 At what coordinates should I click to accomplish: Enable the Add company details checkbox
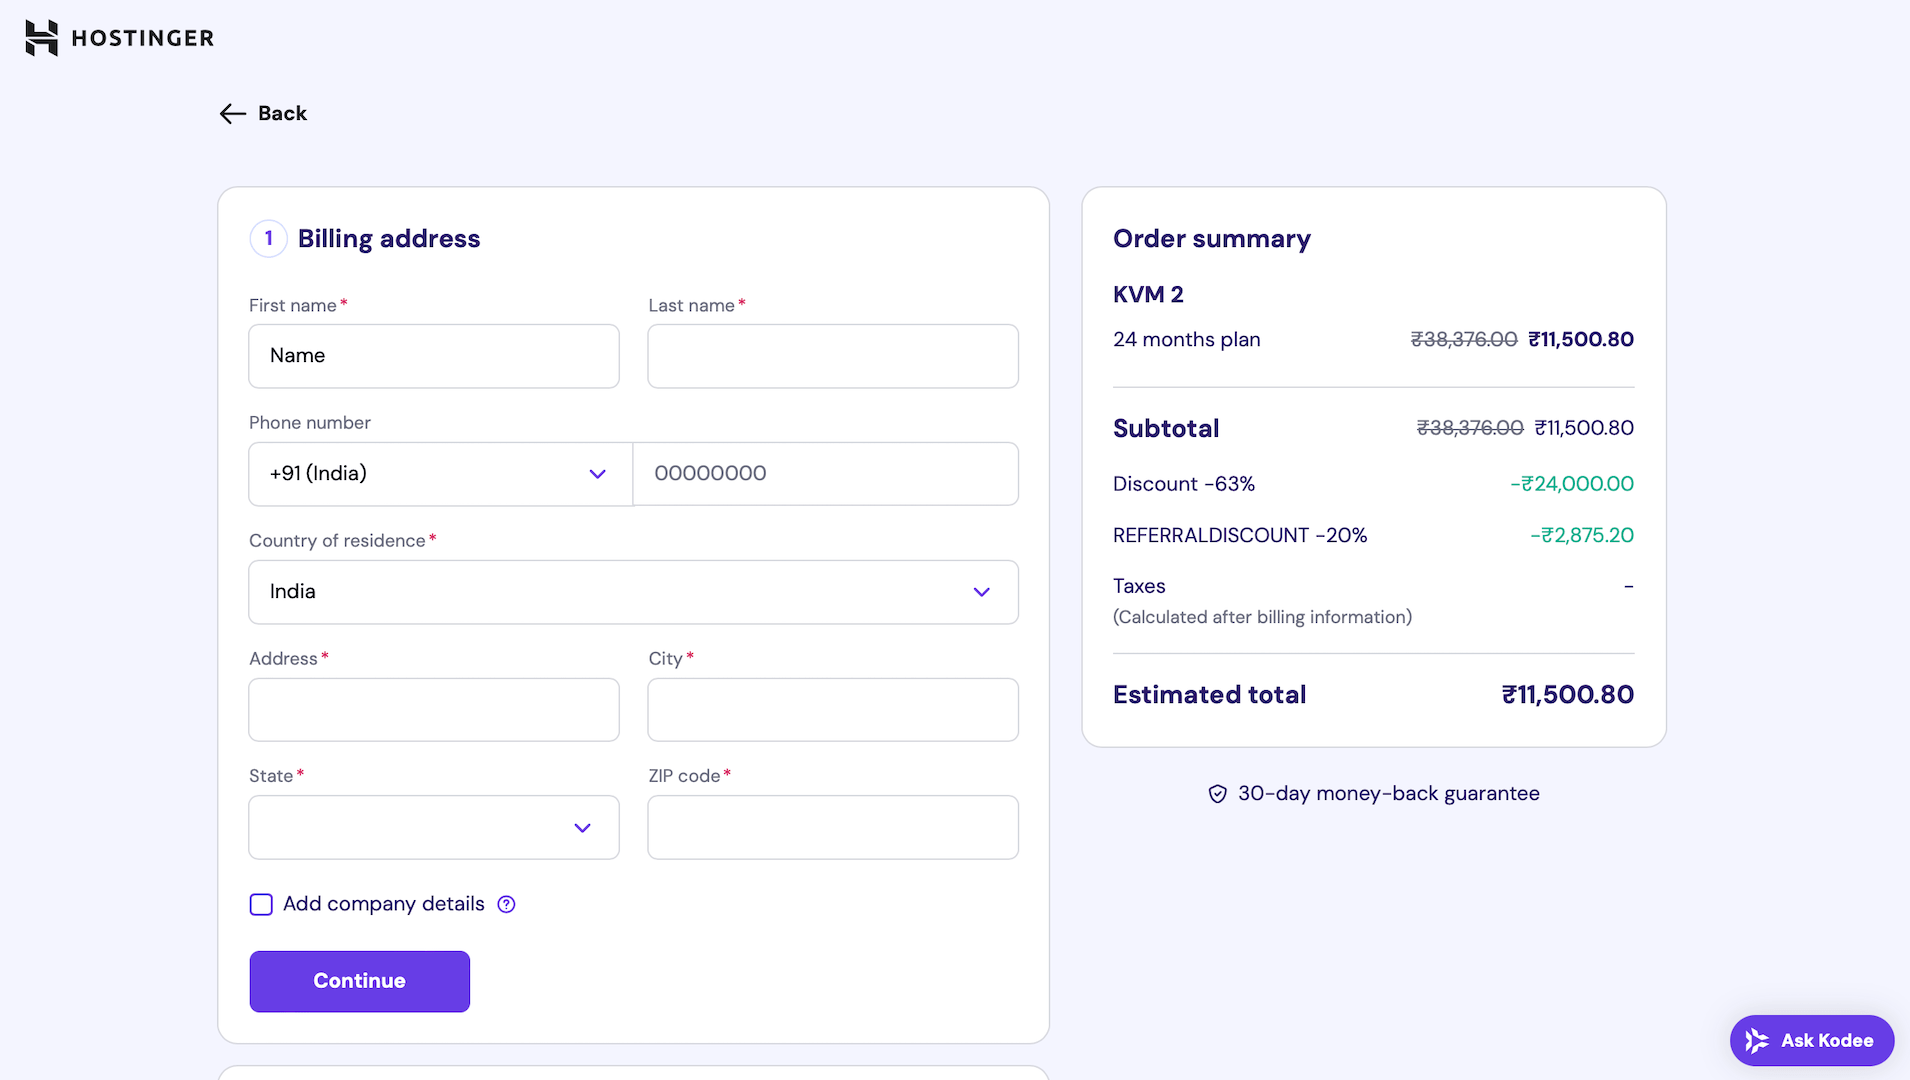(x=261, y=905)
